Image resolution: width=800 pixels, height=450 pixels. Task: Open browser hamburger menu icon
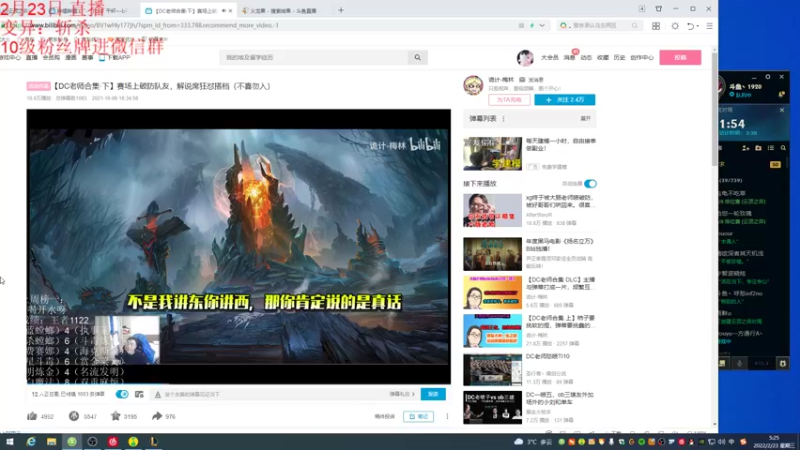(x=709, y=26)
